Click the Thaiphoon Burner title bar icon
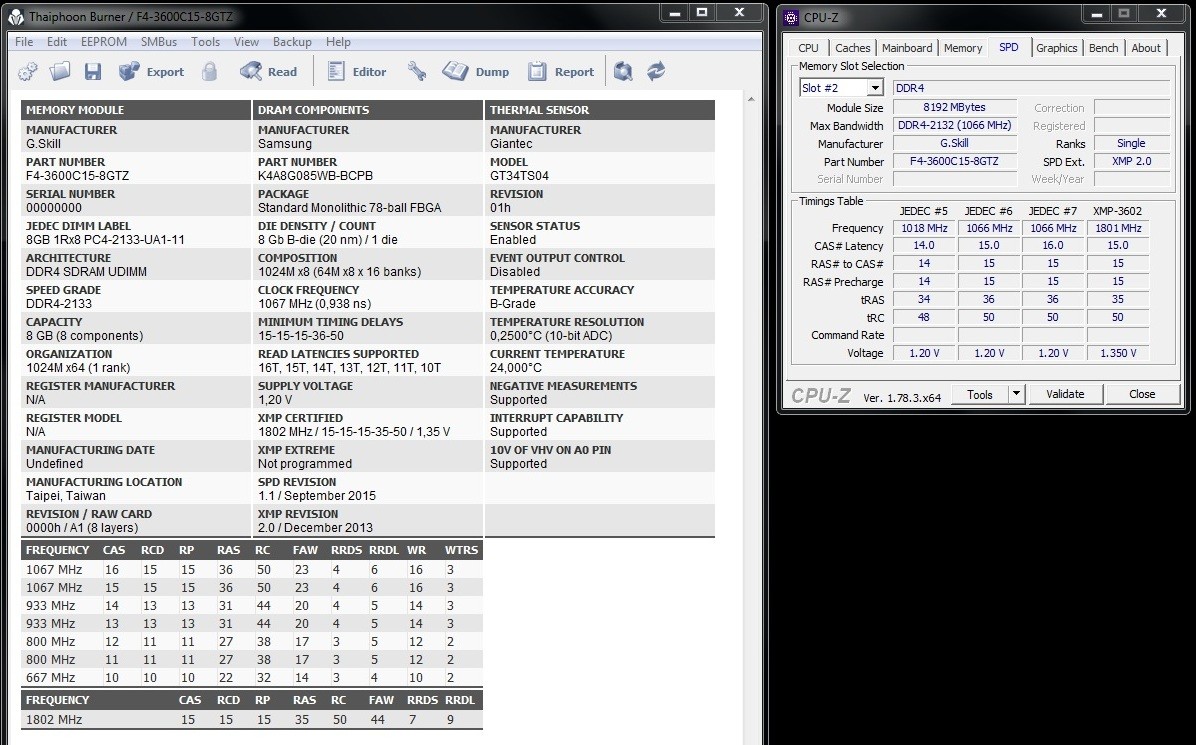Viewport: 1196px width, 745px height. [16, 16]
